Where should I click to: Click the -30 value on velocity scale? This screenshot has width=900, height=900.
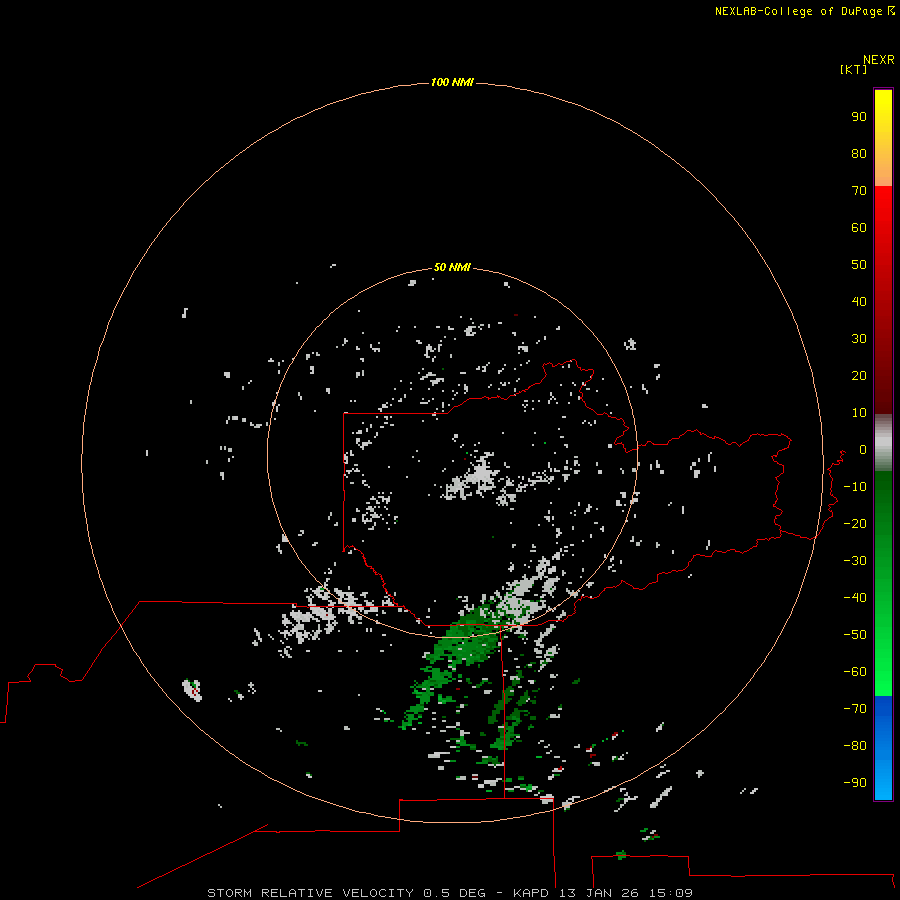pyautogui.click(x=855, y=561)
